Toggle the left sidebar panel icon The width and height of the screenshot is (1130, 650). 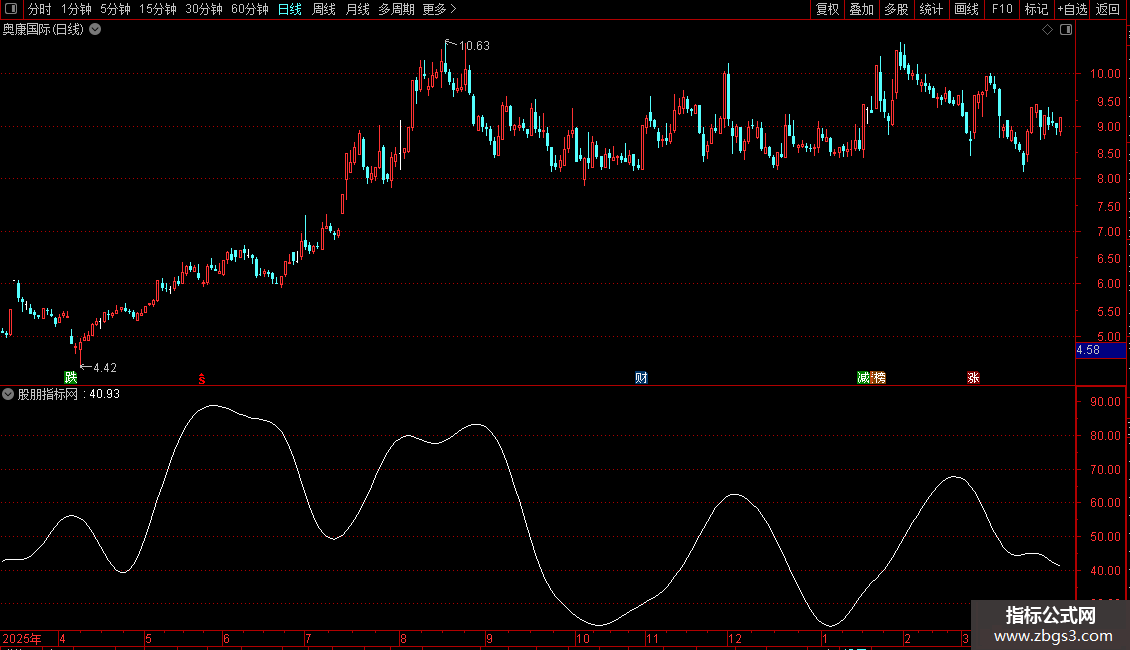click(11, 9)
